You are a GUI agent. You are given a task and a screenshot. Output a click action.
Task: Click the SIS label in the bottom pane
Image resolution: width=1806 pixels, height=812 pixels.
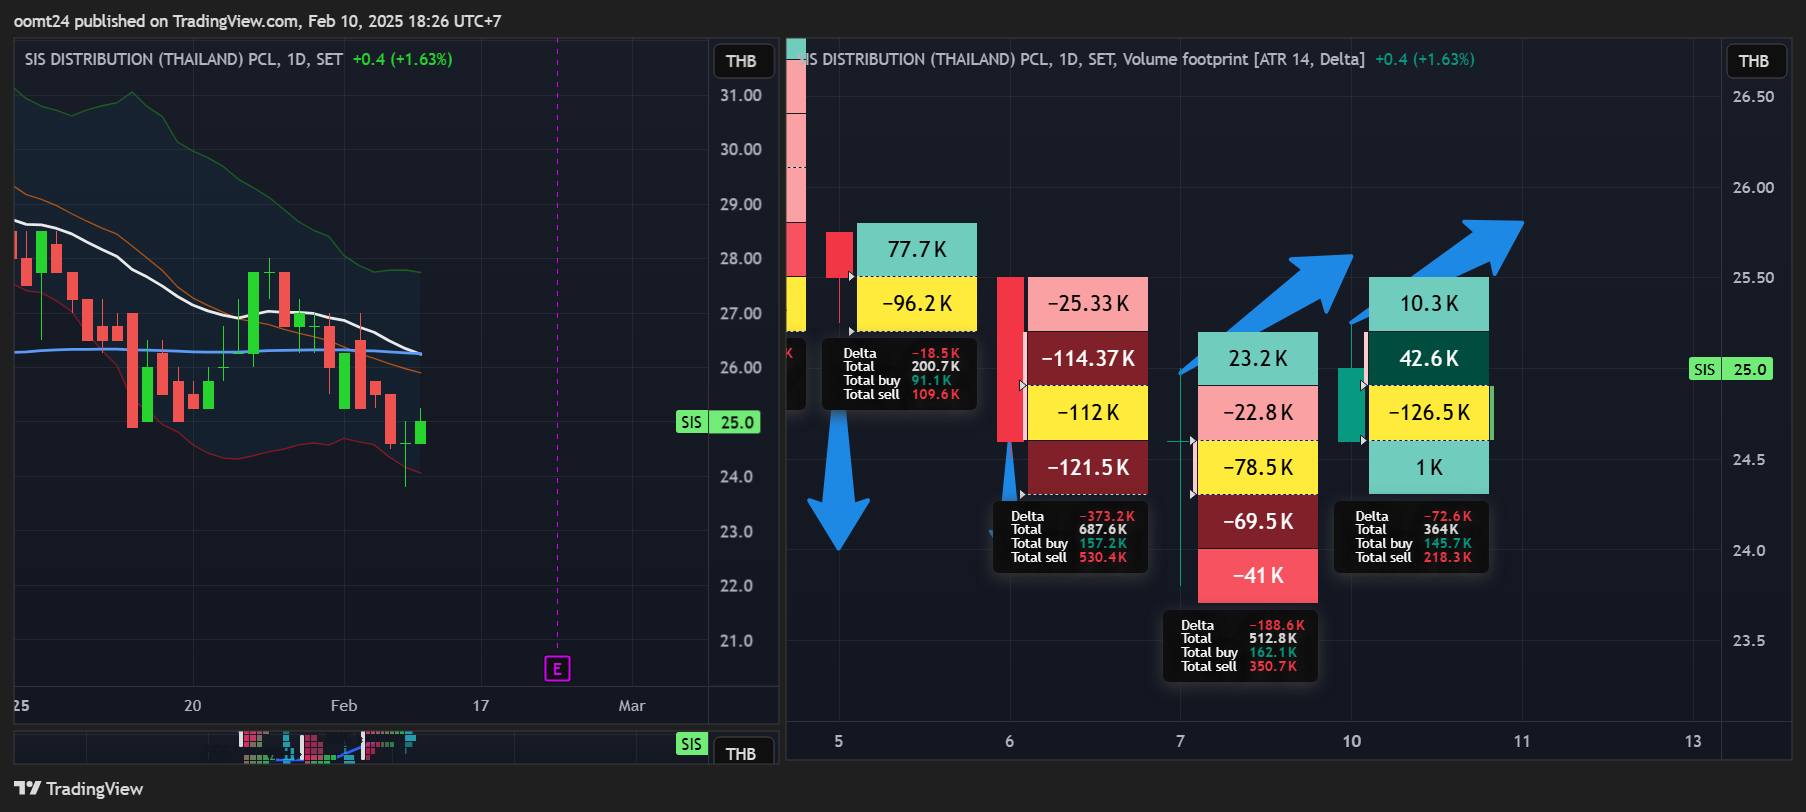692,743
